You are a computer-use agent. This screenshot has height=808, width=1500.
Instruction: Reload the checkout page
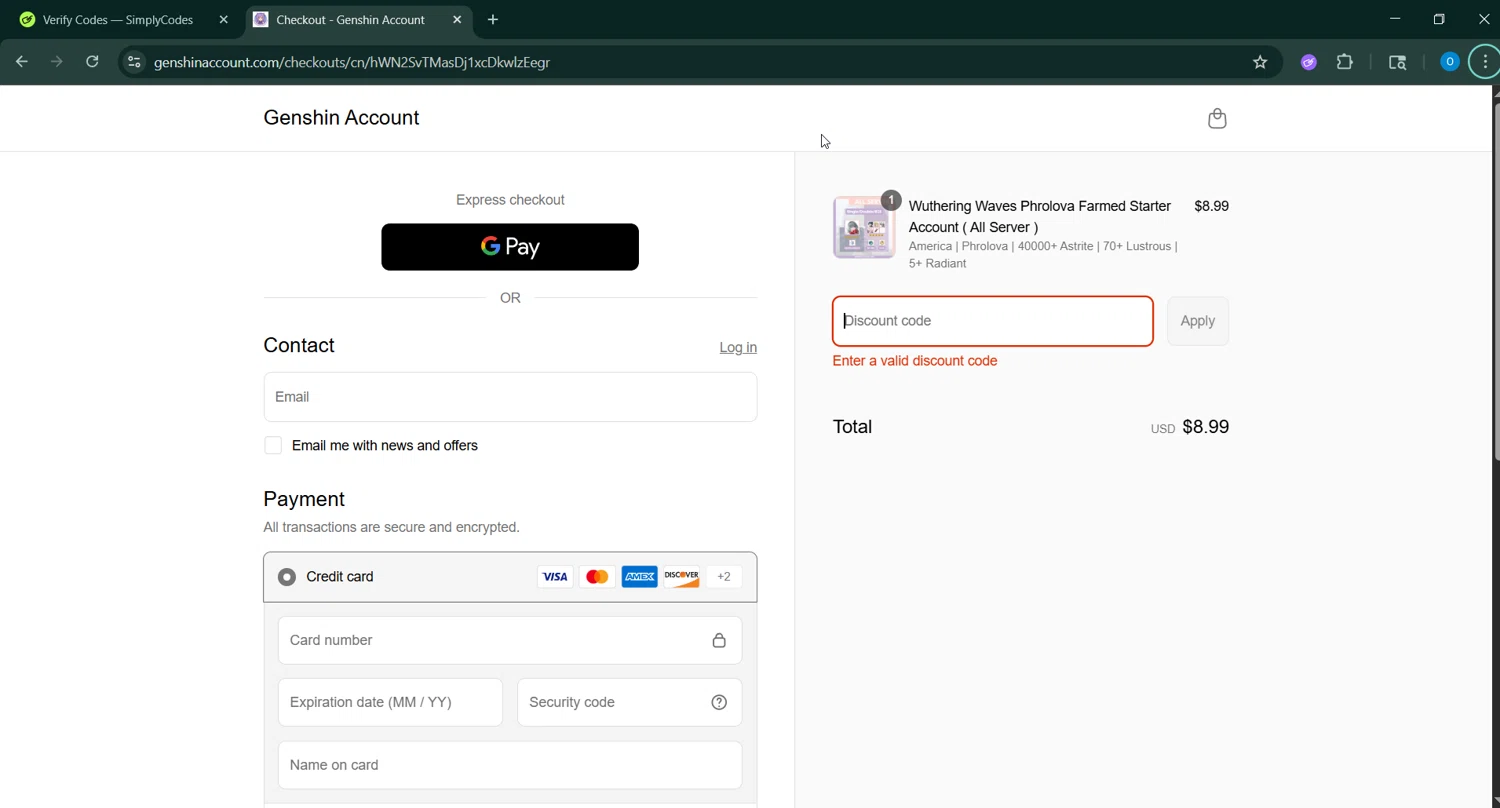tap(92, 62)
